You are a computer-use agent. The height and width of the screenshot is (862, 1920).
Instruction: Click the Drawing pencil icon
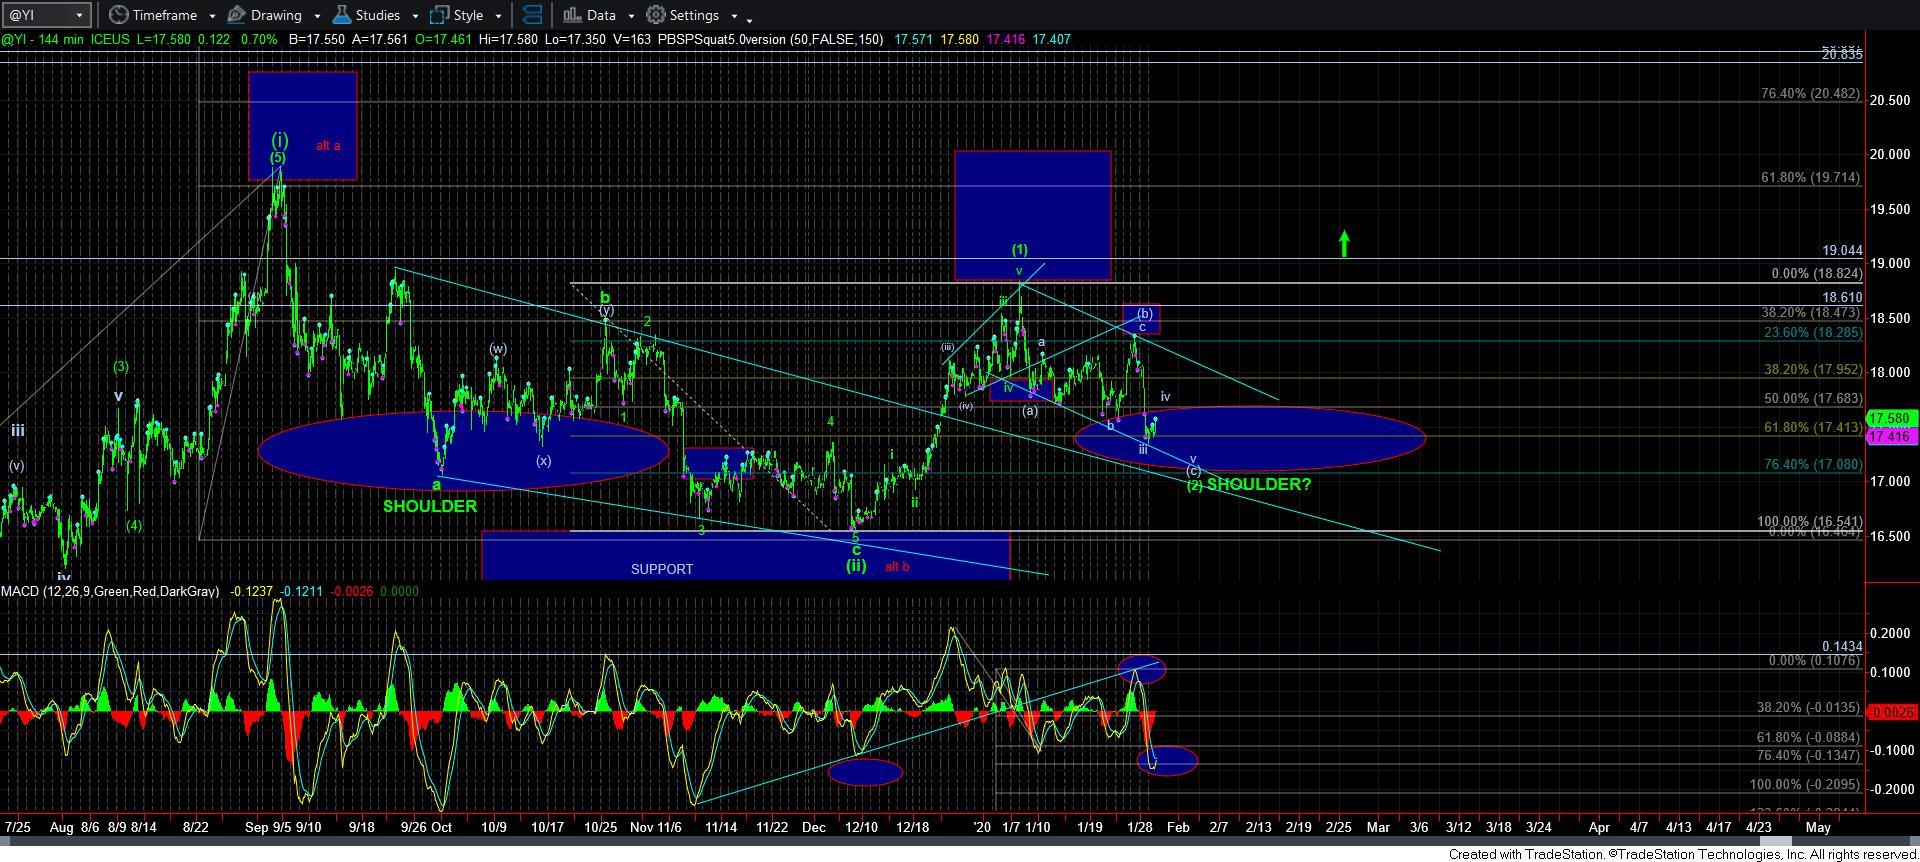(237, 15)
